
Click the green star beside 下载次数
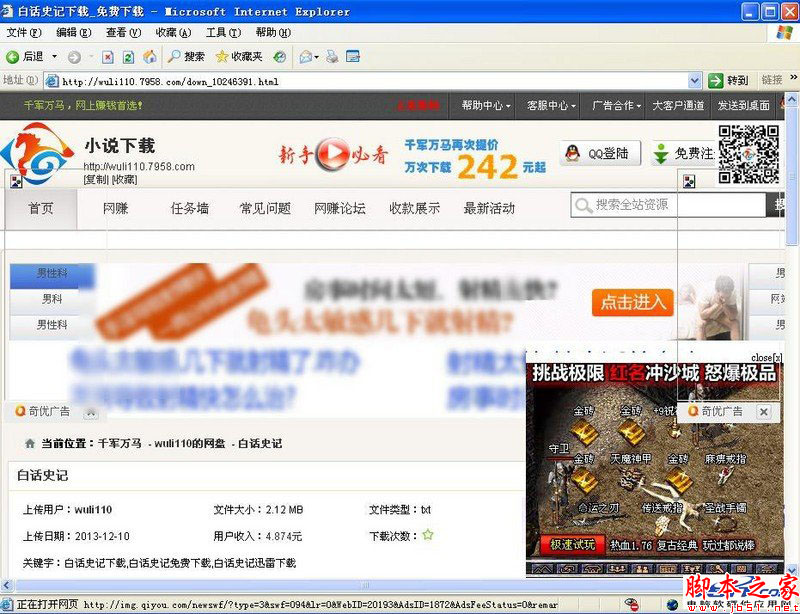click(426, 534)
